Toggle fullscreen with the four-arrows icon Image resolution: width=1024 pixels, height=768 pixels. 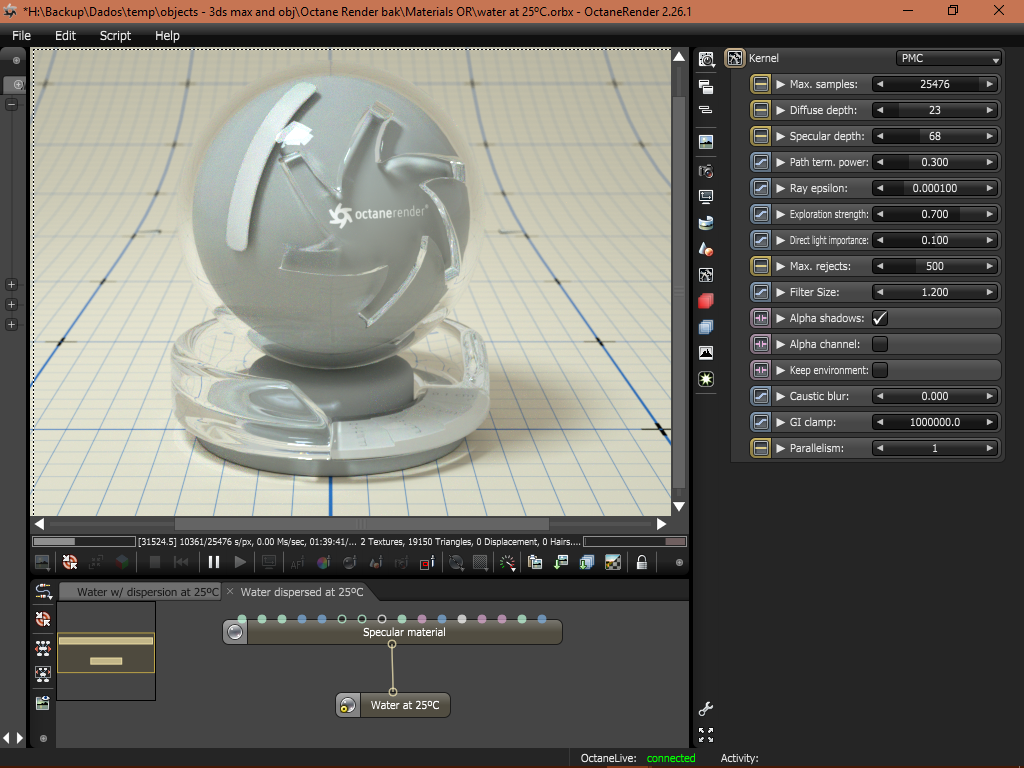706,735
